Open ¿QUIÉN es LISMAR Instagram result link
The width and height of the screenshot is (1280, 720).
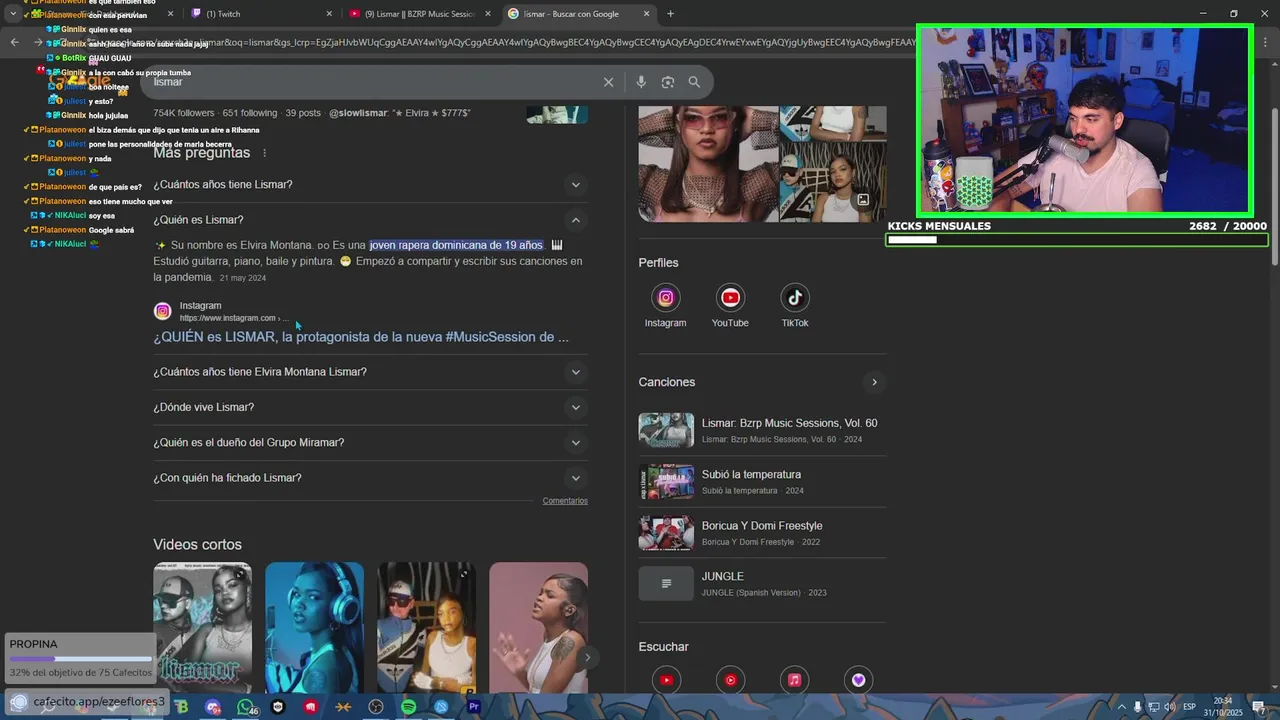(361, 337)
